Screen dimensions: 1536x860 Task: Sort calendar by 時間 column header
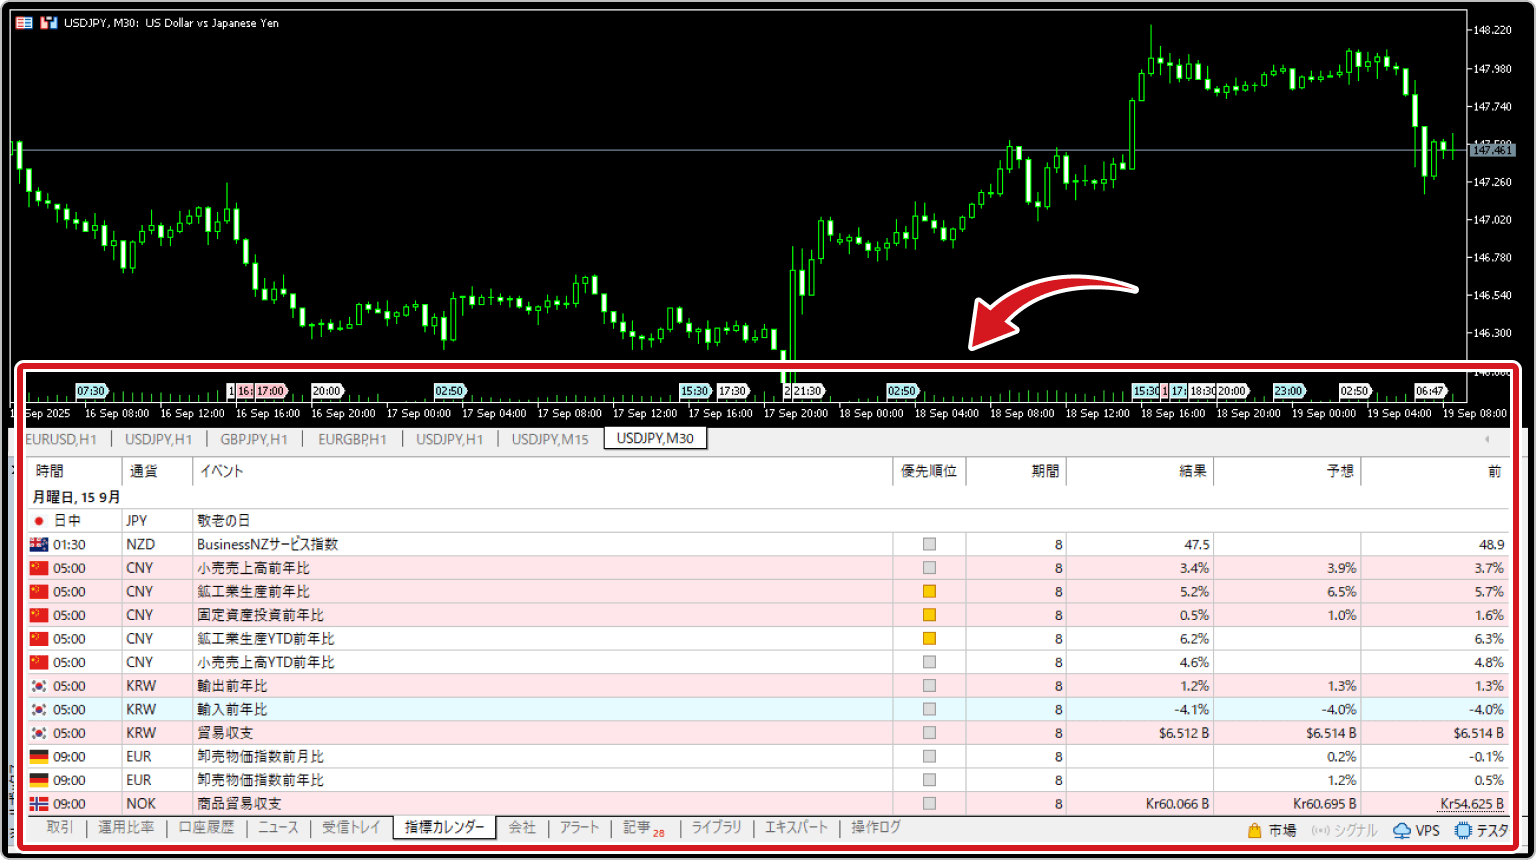50,471
